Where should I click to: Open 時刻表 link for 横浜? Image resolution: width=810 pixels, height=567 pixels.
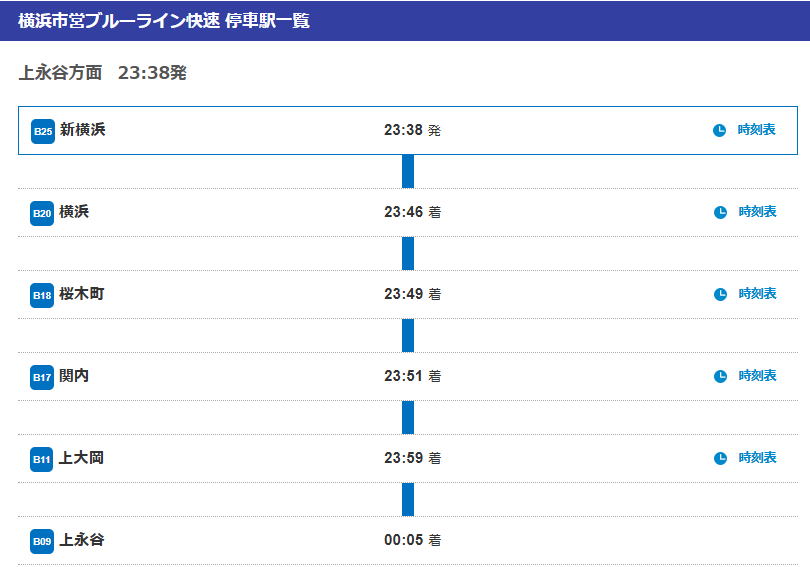pos(757,212)
